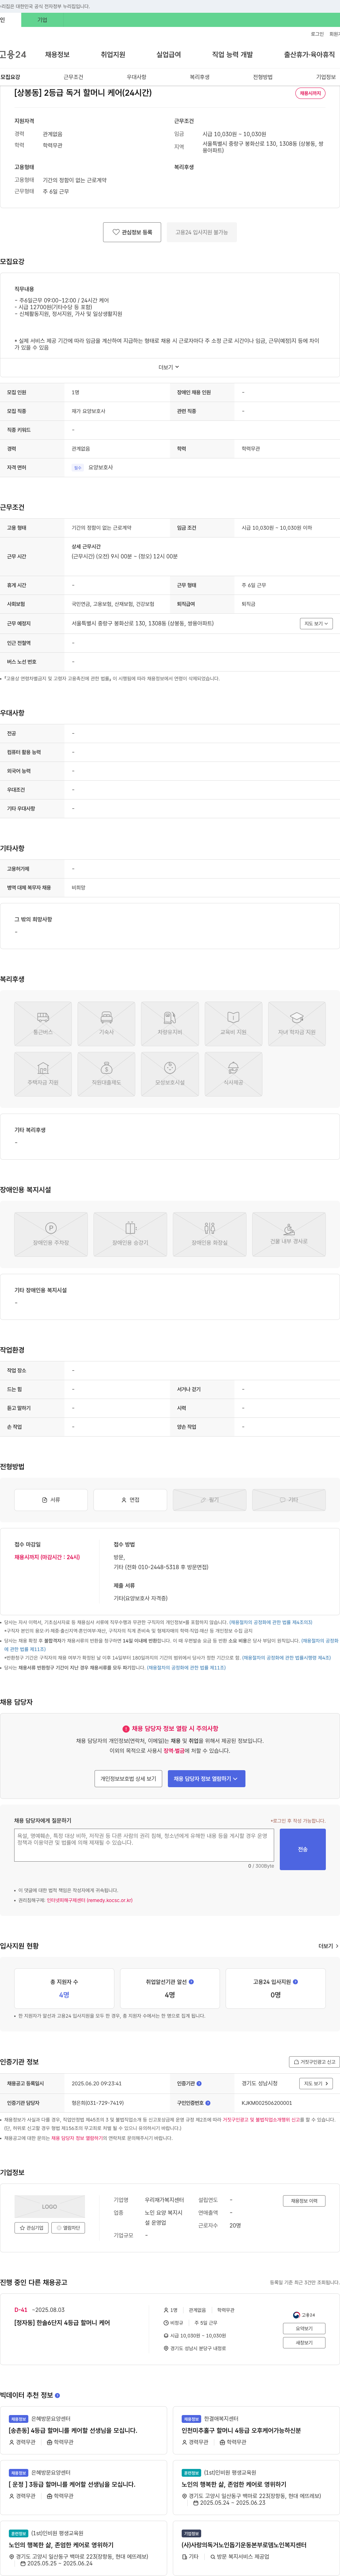
Task: Click the 주택자금 지원 welfare icon
Action: pyautogui.click(x=43, y=1074)
